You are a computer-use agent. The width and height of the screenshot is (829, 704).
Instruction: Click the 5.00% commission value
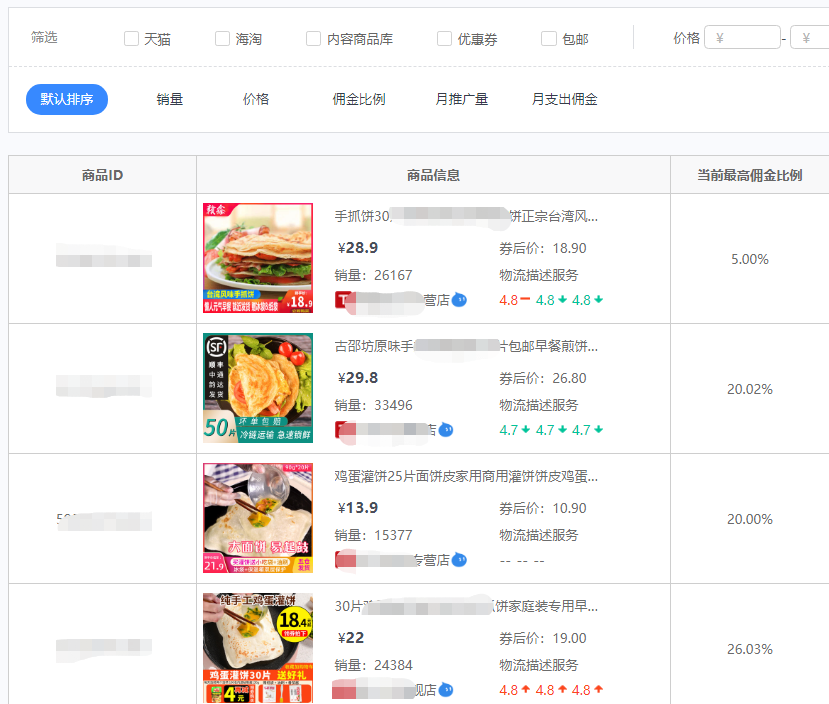[x=750, y=259]
